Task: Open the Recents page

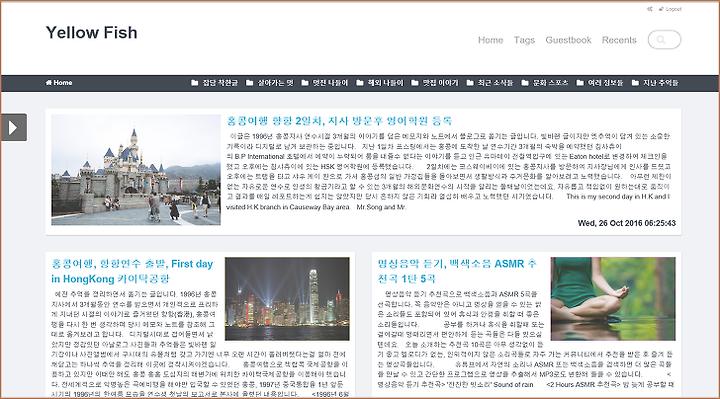Action: pyautogui.click(x=619, y=40)
